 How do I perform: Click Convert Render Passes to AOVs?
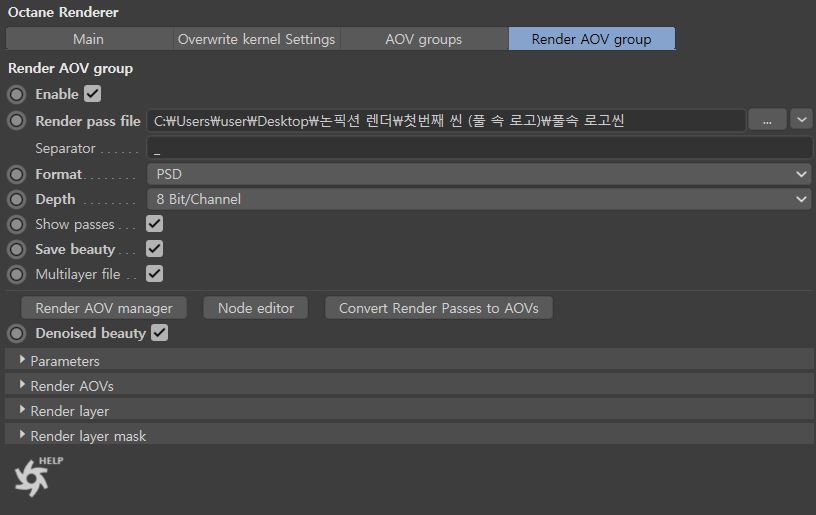point(439,308)
